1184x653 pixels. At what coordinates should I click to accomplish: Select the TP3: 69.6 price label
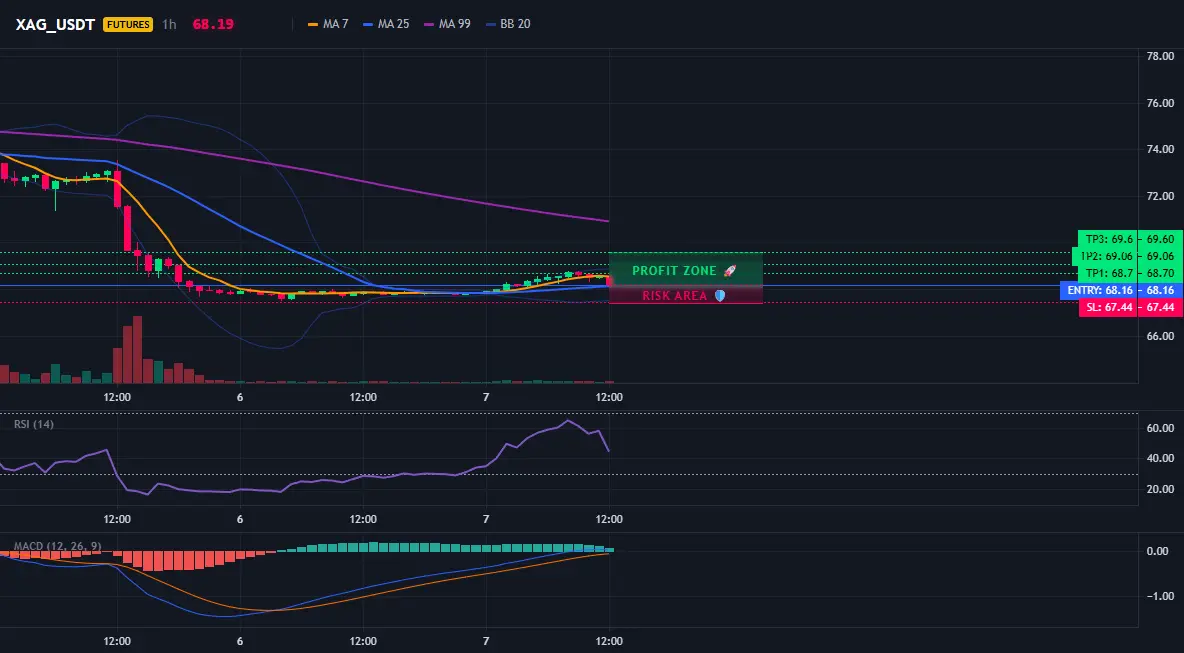(x=1109, y=239)
